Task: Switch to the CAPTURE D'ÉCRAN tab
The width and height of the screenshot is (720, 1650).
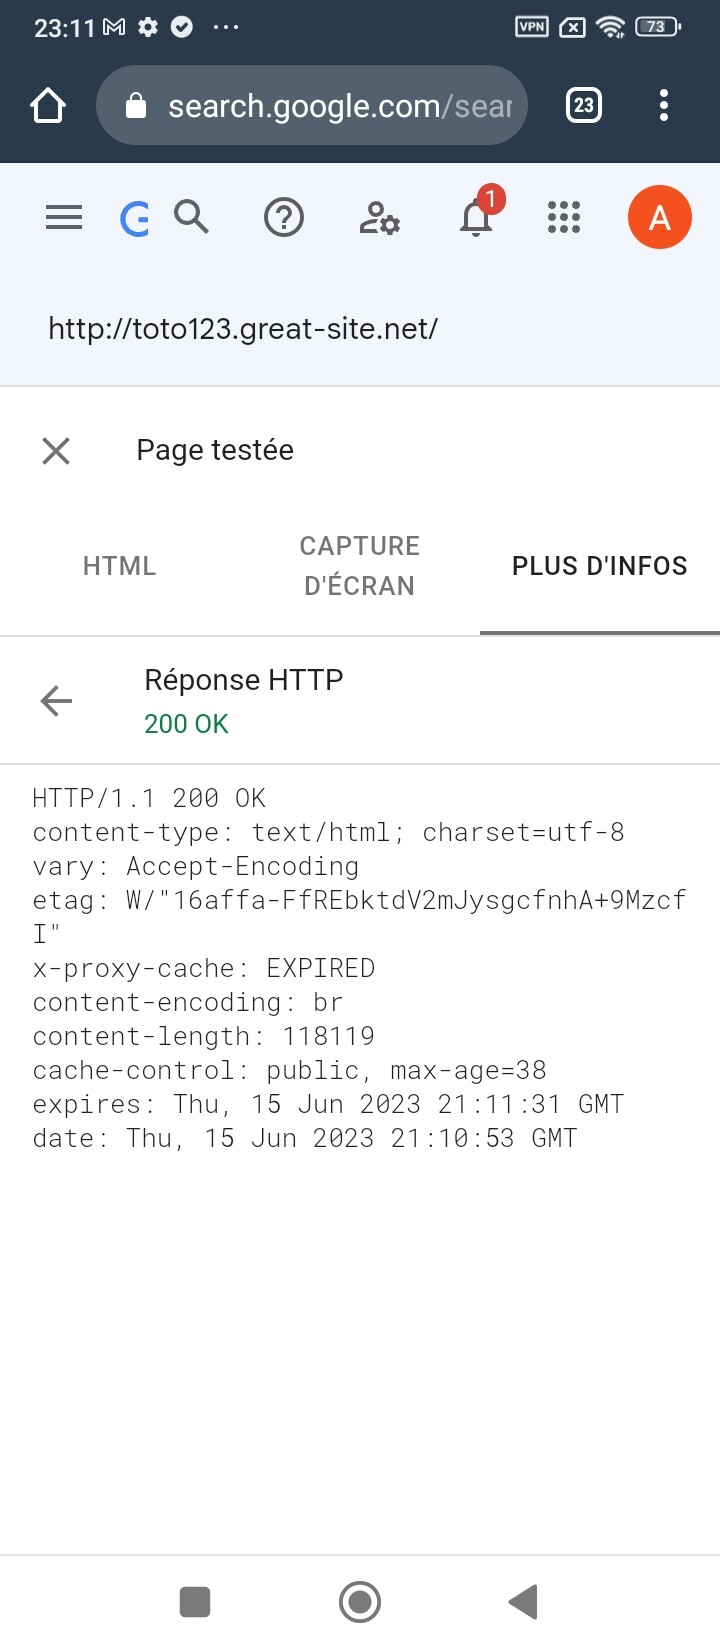Action: (x=360, y=566)
